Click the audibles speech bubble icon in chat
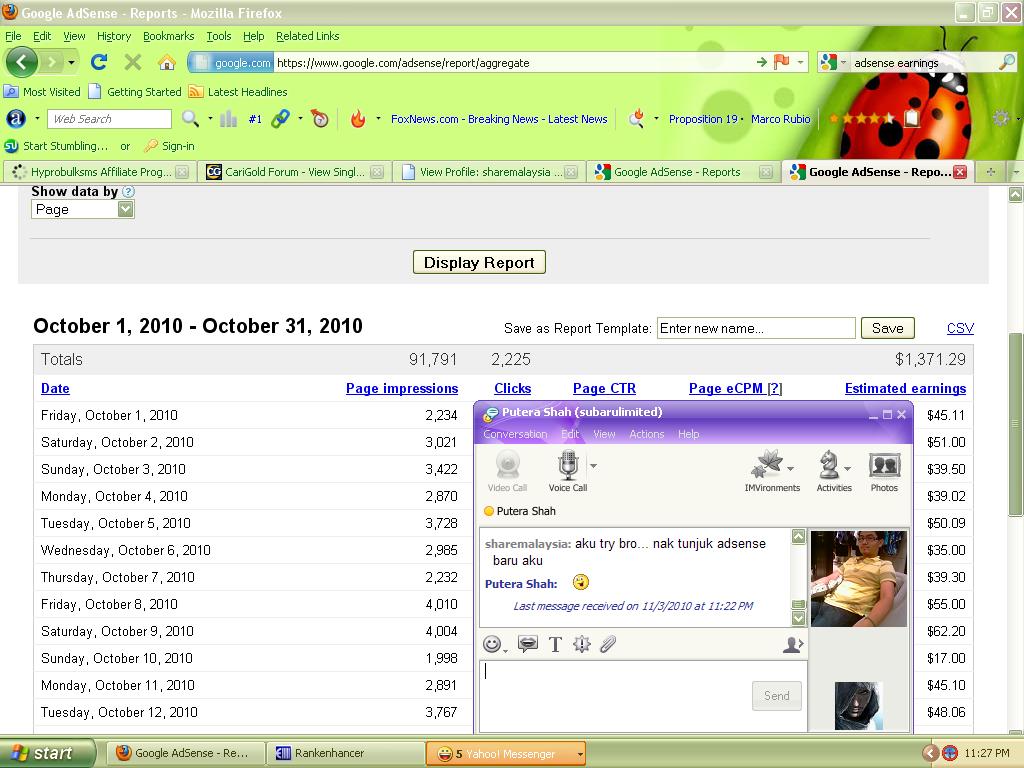The width and height of the screenshot is (1024, 768). tap(528, 645)
